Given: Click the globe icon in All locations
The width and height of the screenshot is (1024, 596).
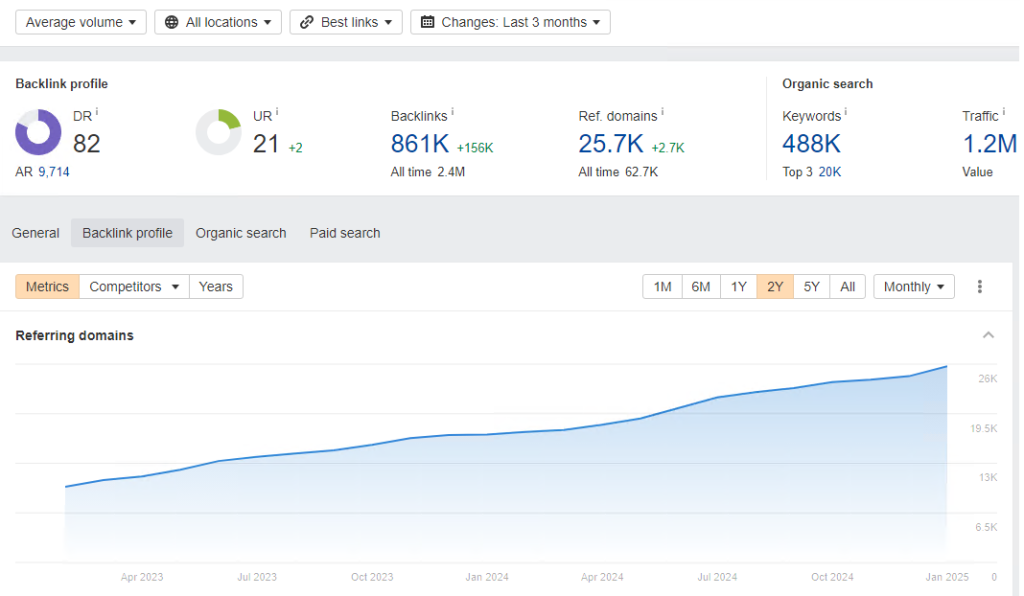Looking at the screenshot, I should coord(172,22).
